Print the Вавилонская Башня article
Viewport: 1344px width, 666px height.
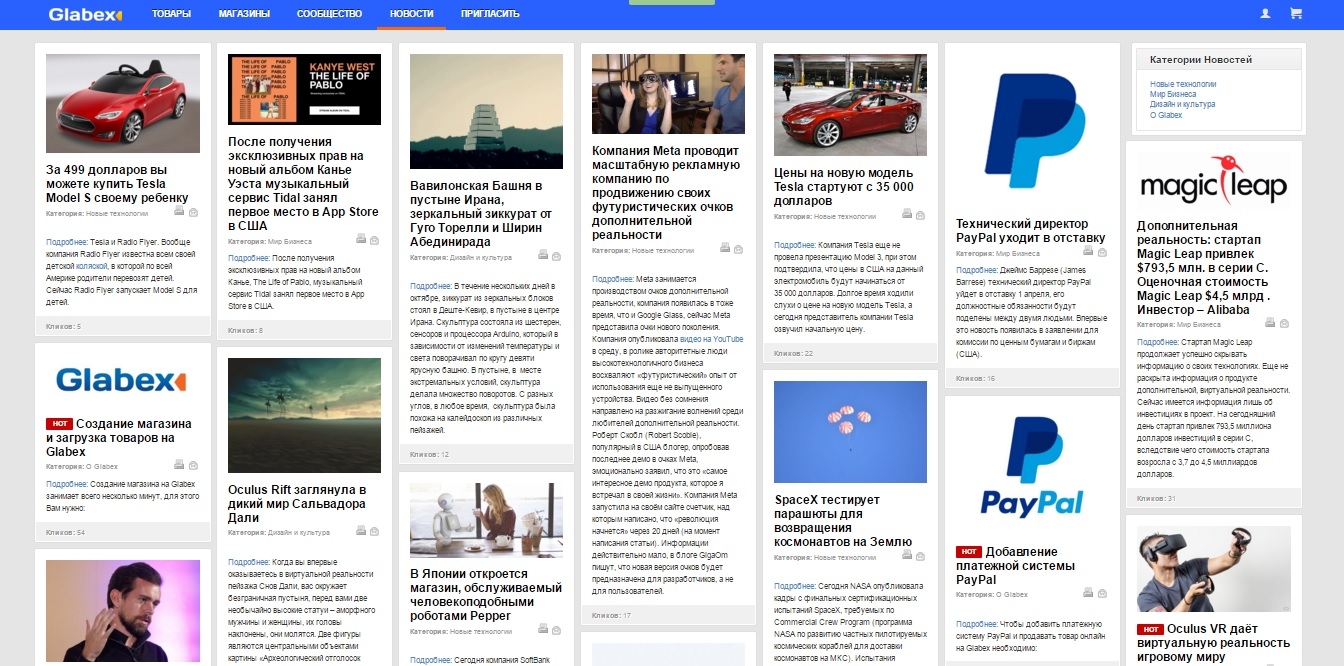tap(543, 256)
